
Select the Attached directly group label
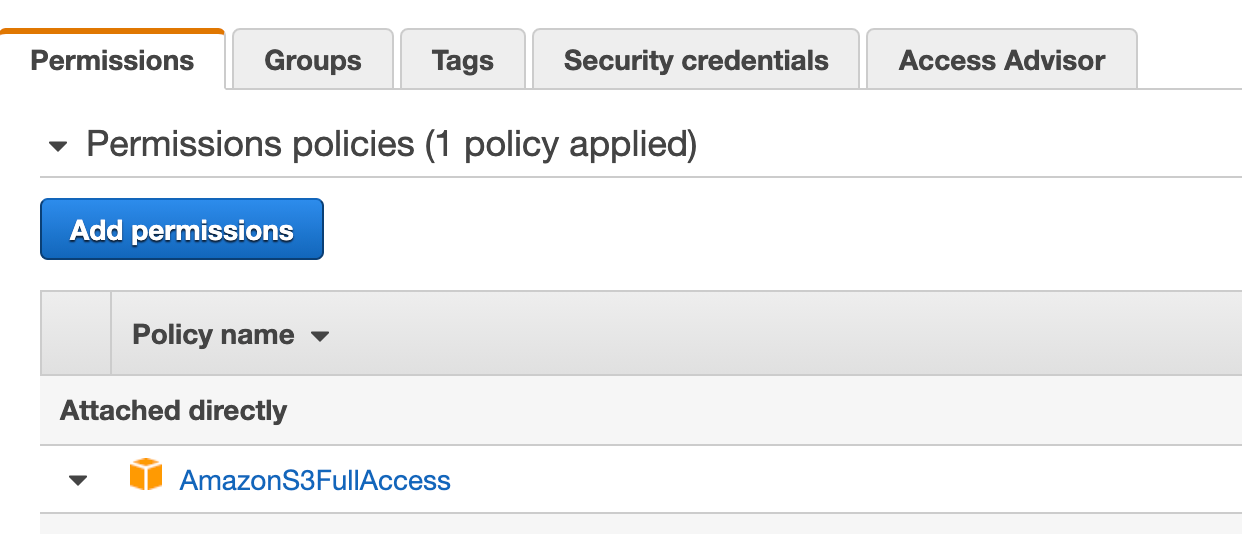(x=173, y=411)
